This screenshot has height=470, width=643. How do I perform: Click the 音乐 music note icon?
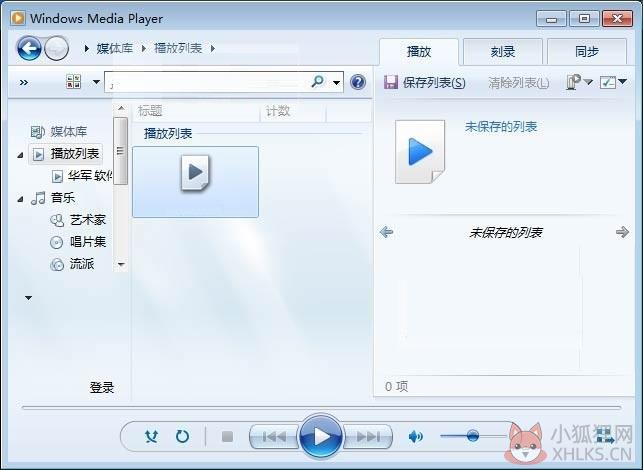(38, 198)
